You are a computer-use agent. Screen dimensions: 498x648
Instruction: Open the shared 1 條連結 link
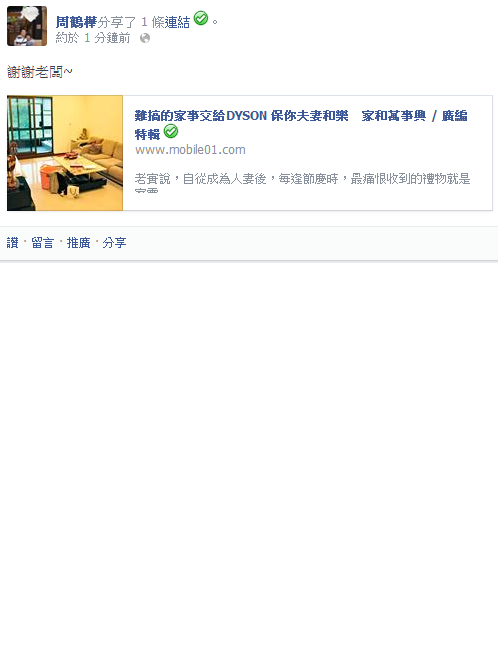[165, 22]
